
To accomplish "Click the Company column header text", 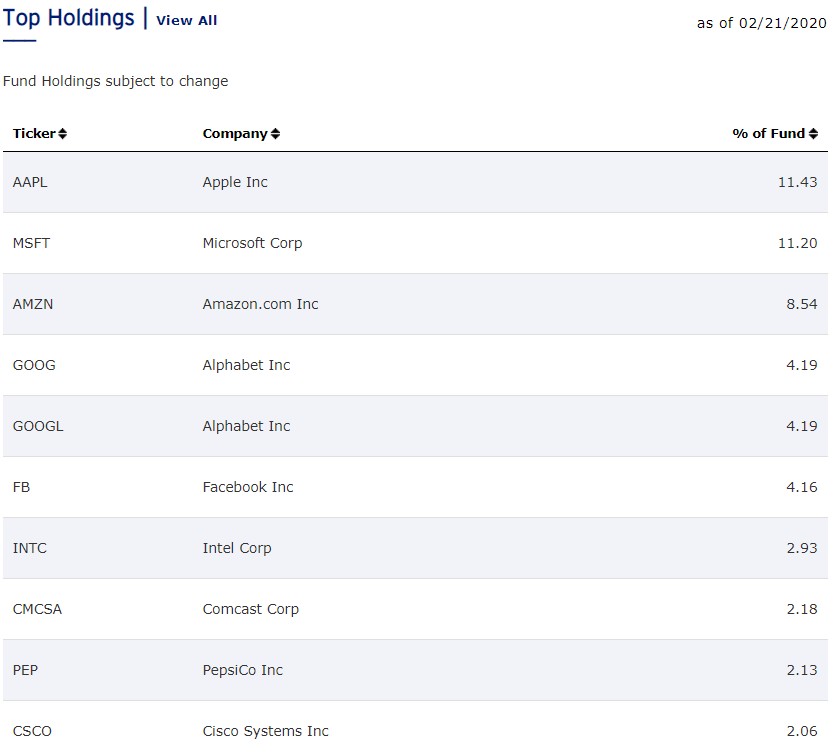I will tap(235, 134).
